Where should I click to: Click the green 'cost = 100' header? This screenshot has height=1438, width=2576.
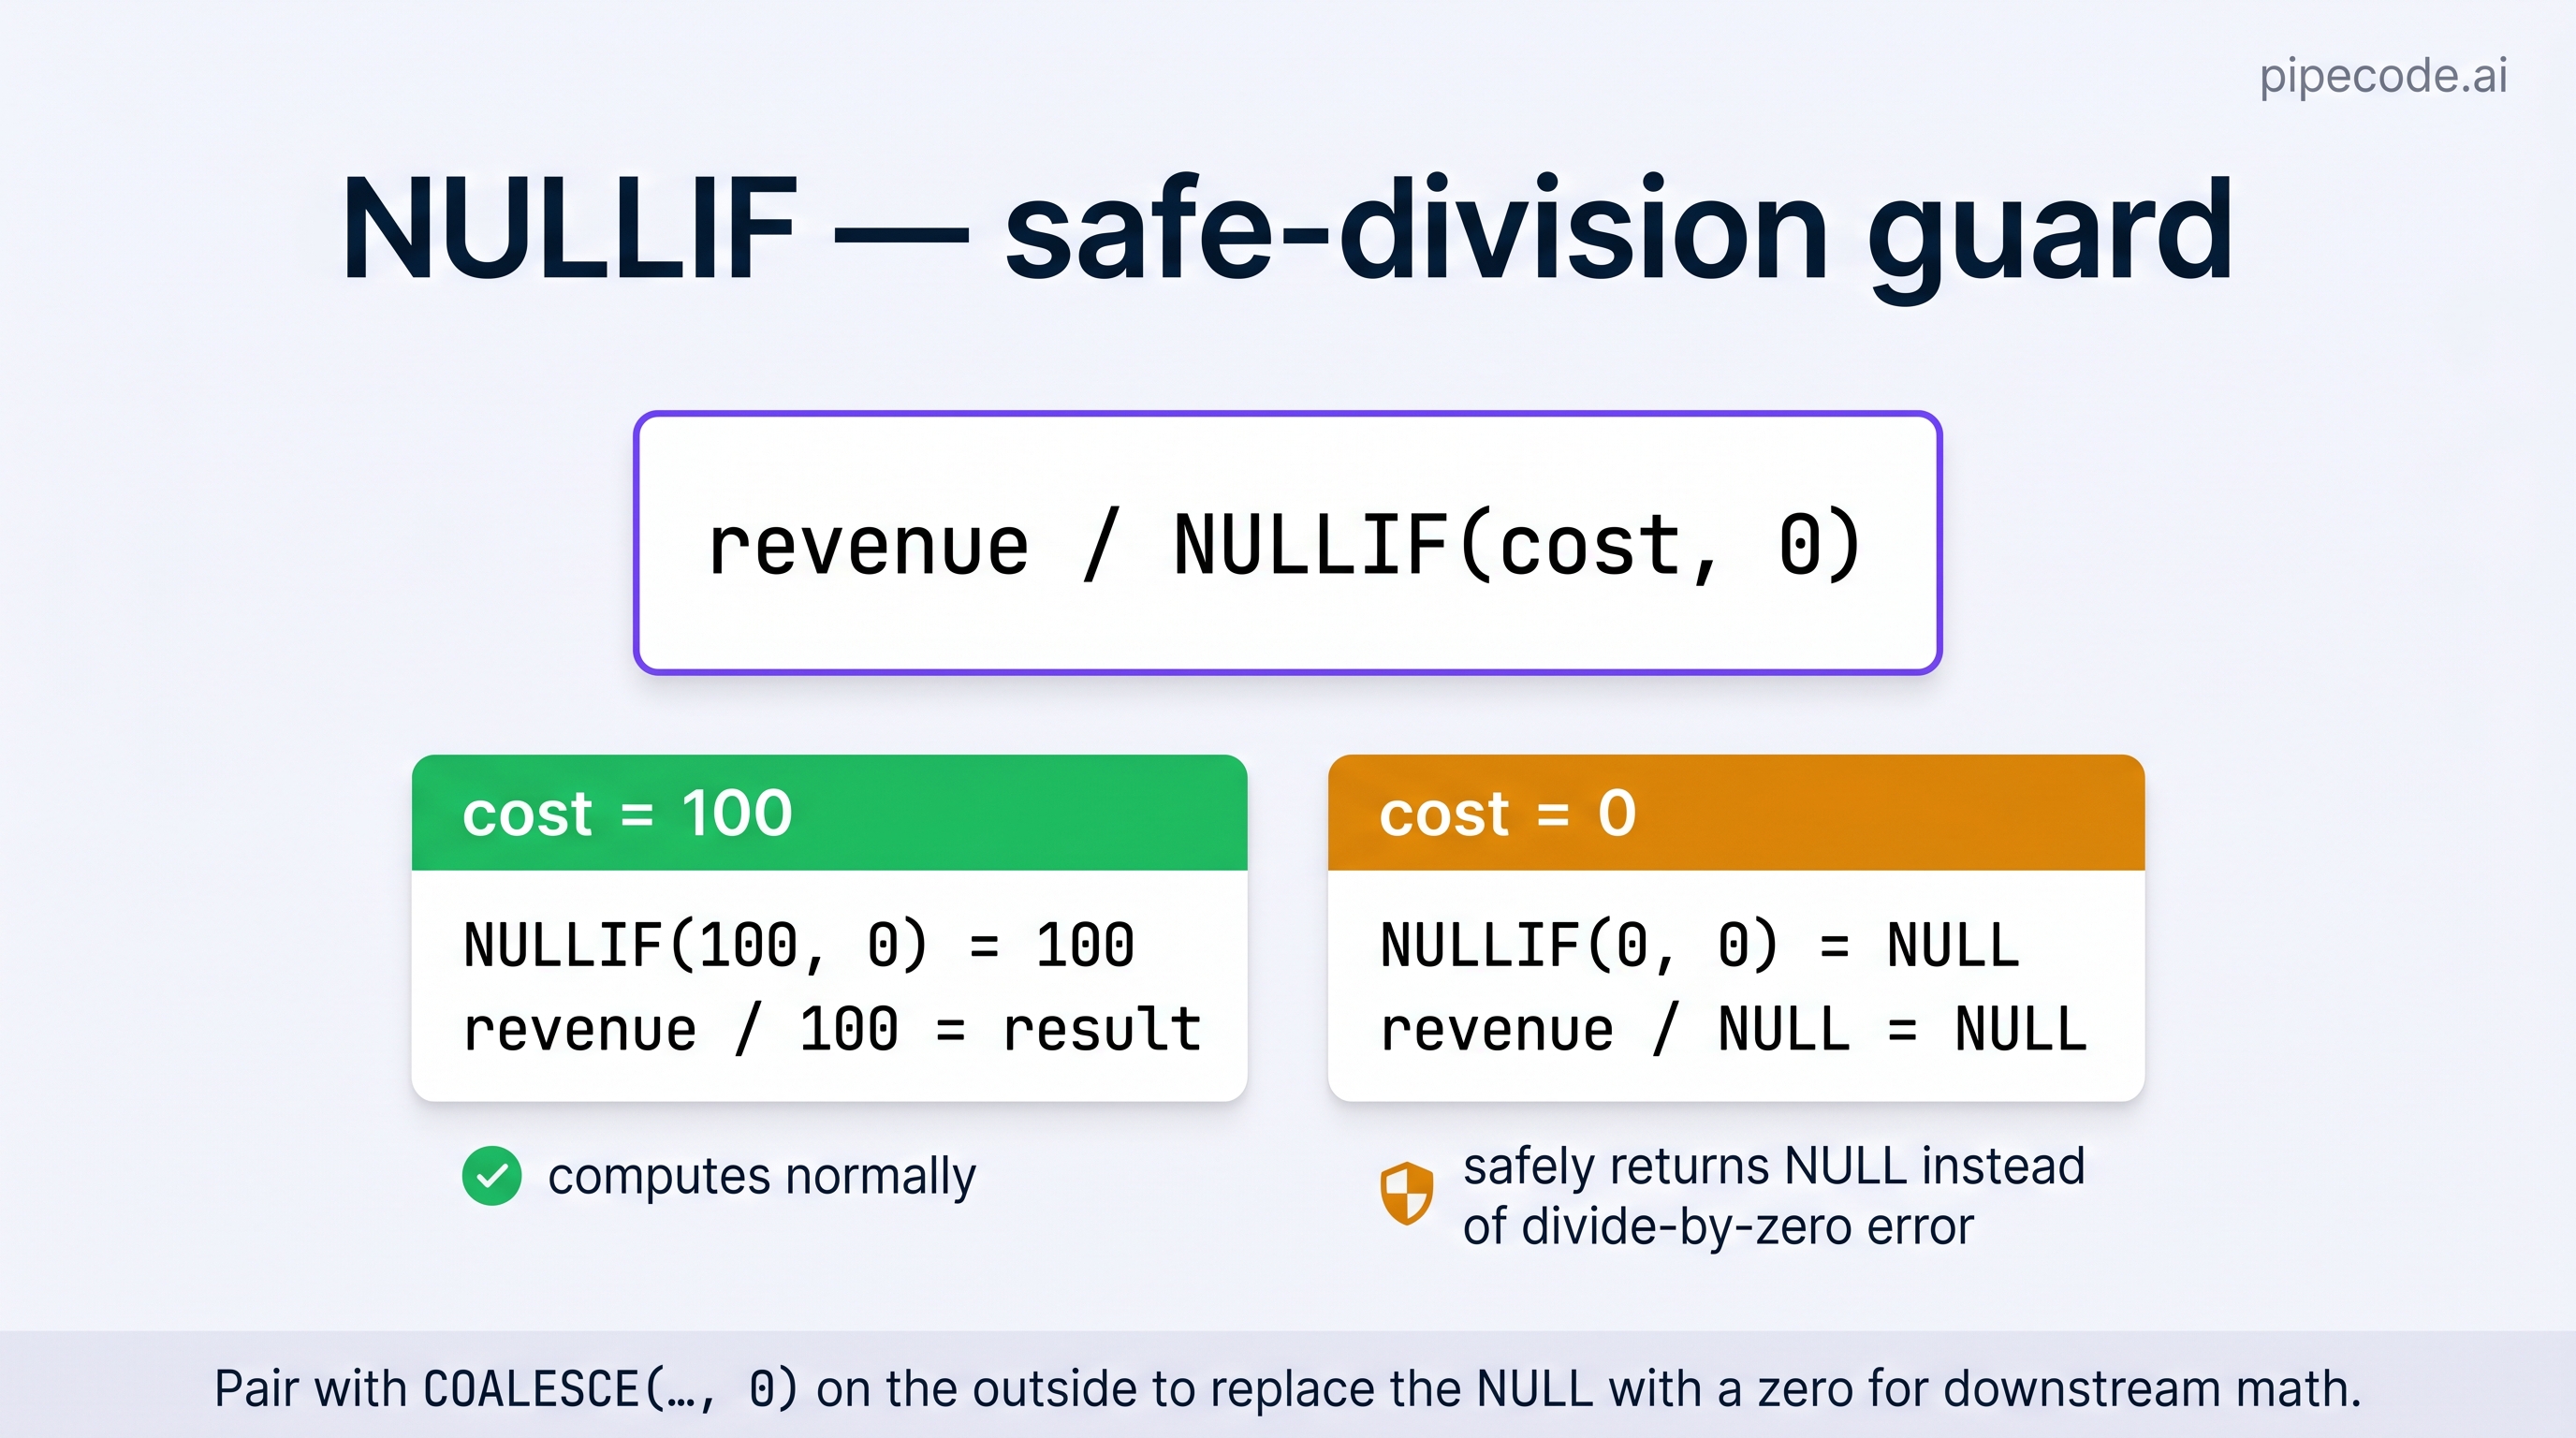click(829, 813)
